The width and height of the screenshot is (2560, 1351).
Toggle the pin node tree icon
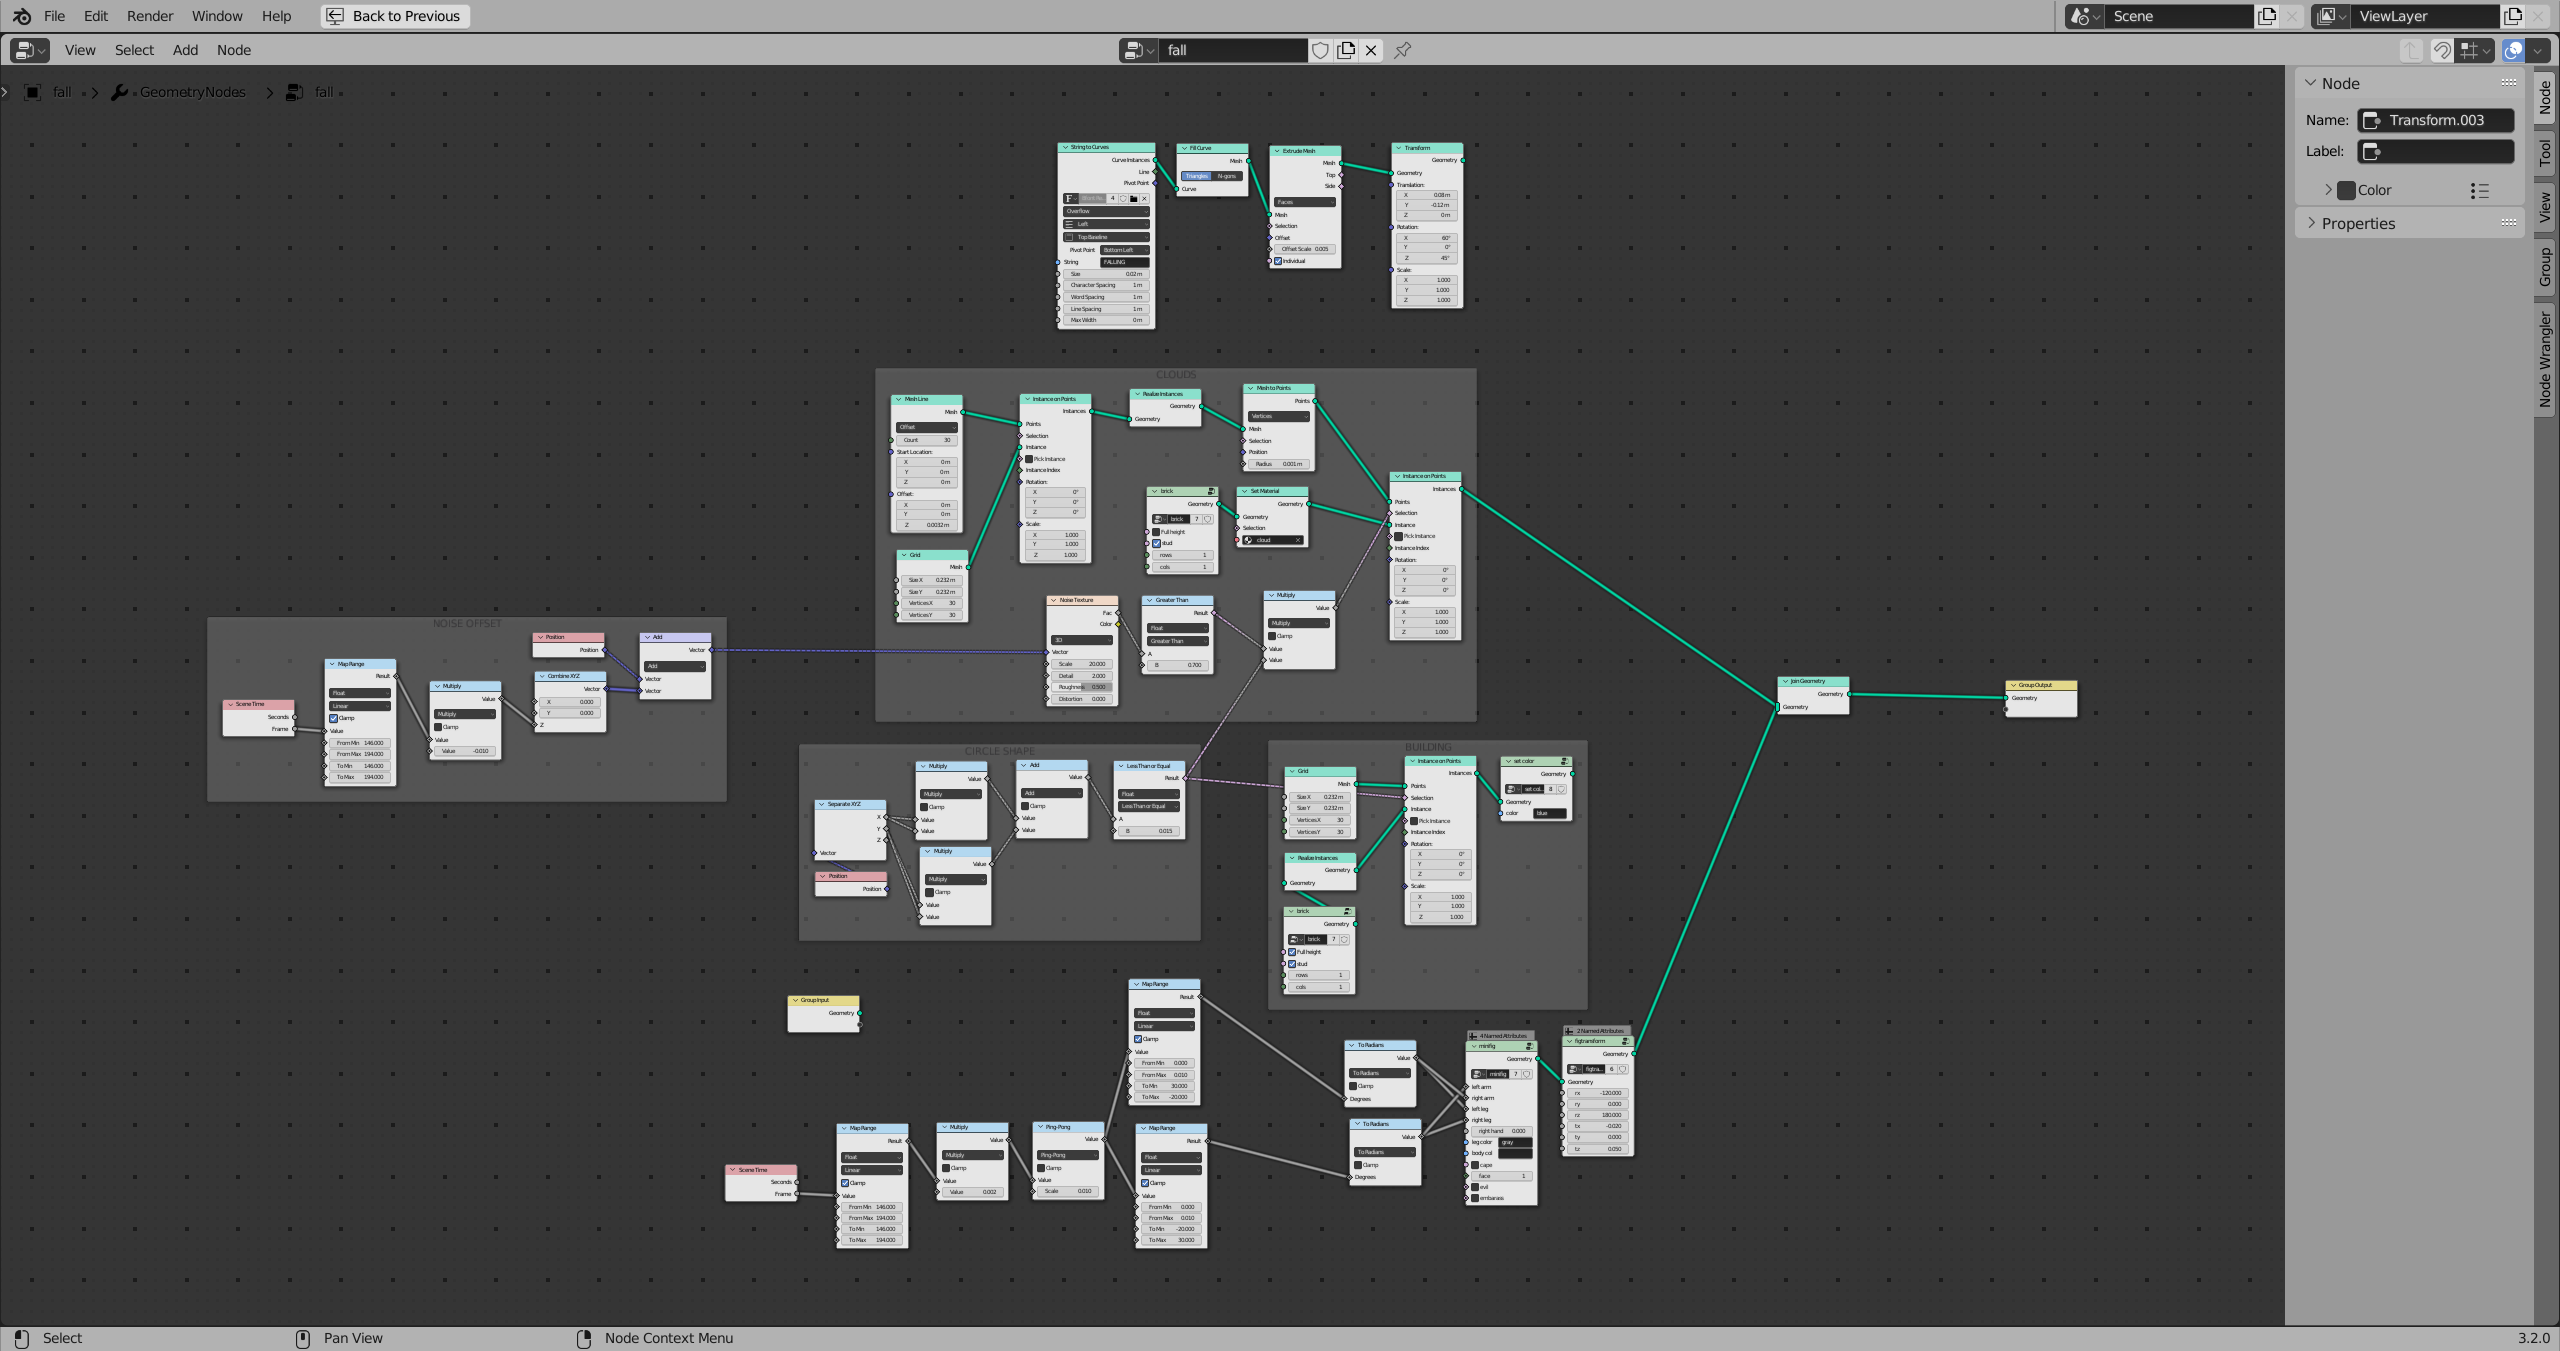pyautogui.click(x=1402, y=50)
